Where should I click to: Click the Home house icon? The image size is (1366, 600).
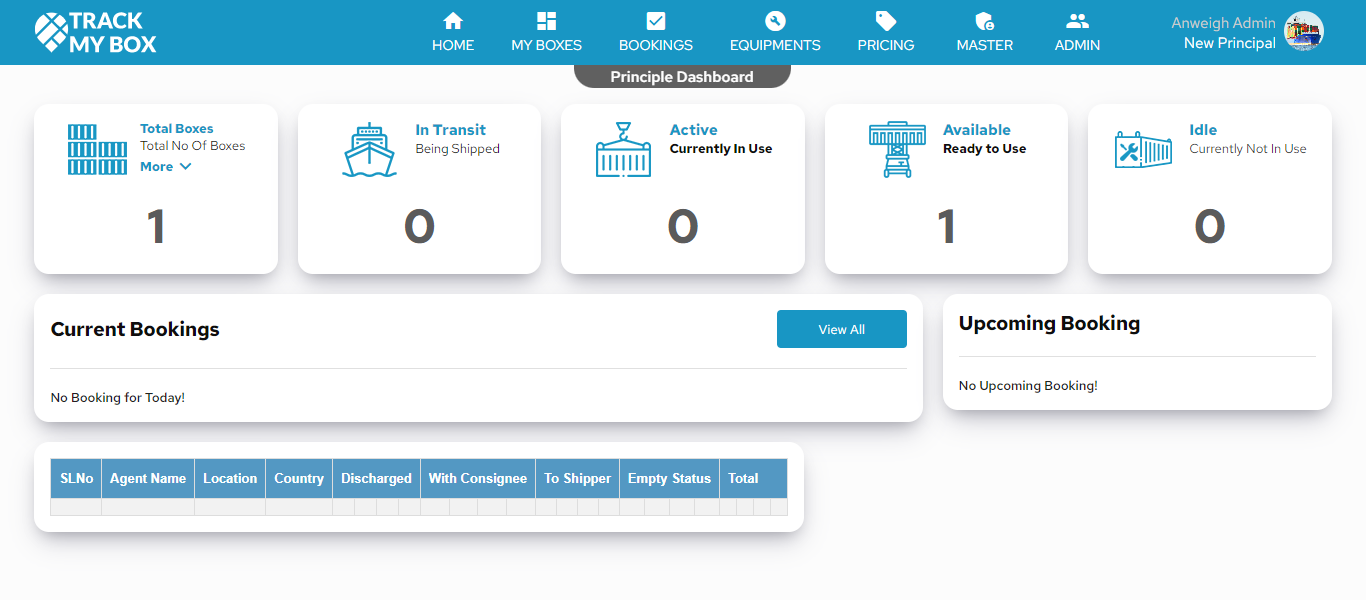pyautogui.click(x=453, y=21)
